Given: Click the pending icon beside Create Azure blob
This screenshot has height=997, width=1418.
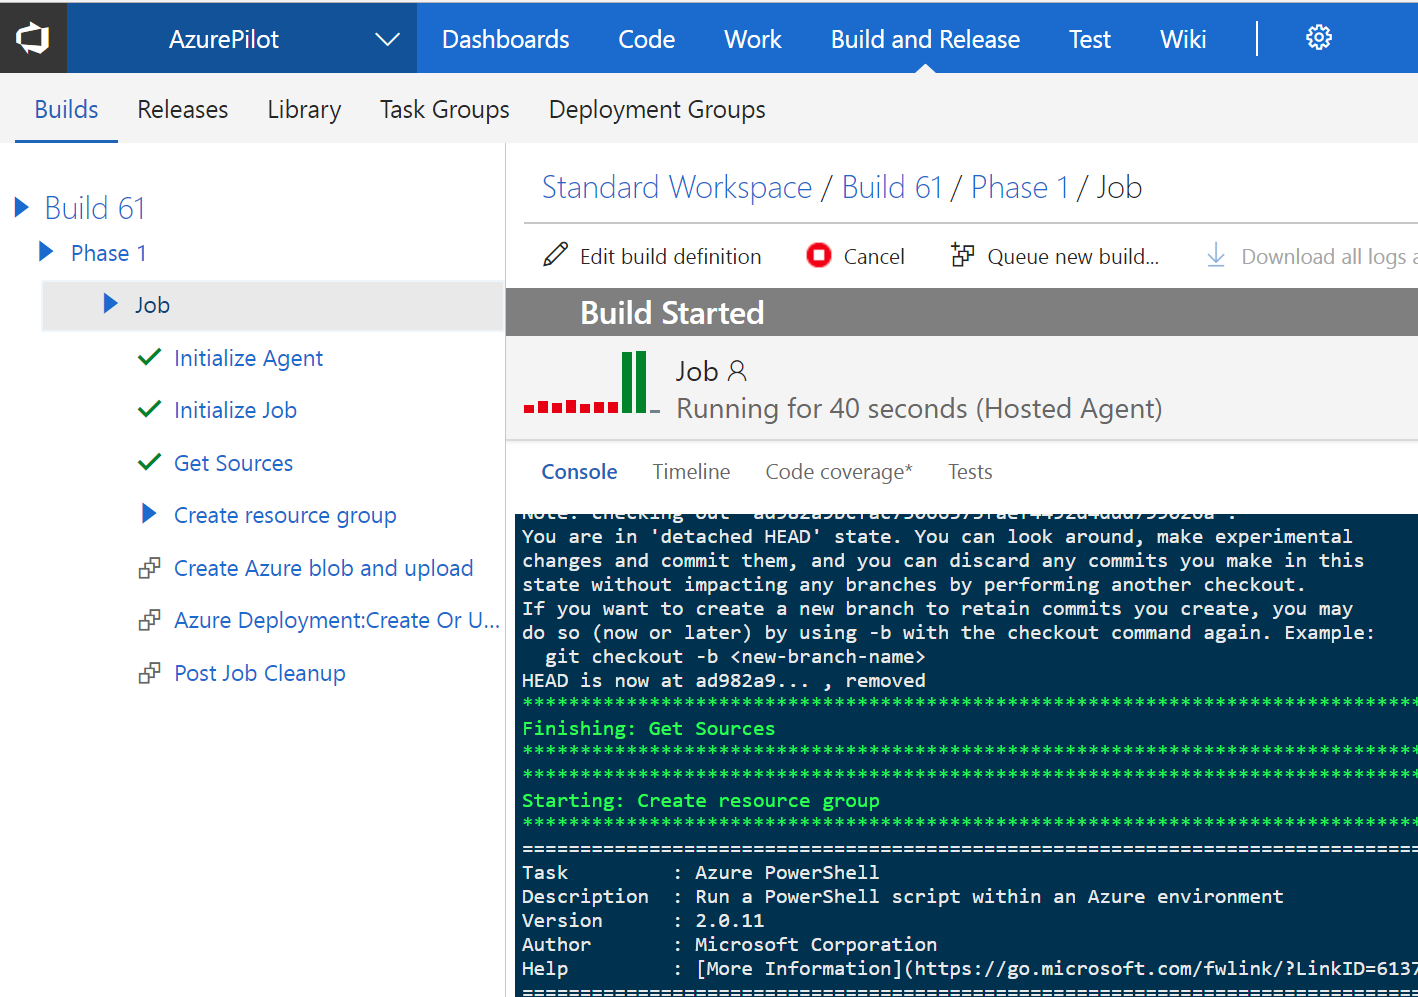Looking at the screenshot, I should point(149,568).
